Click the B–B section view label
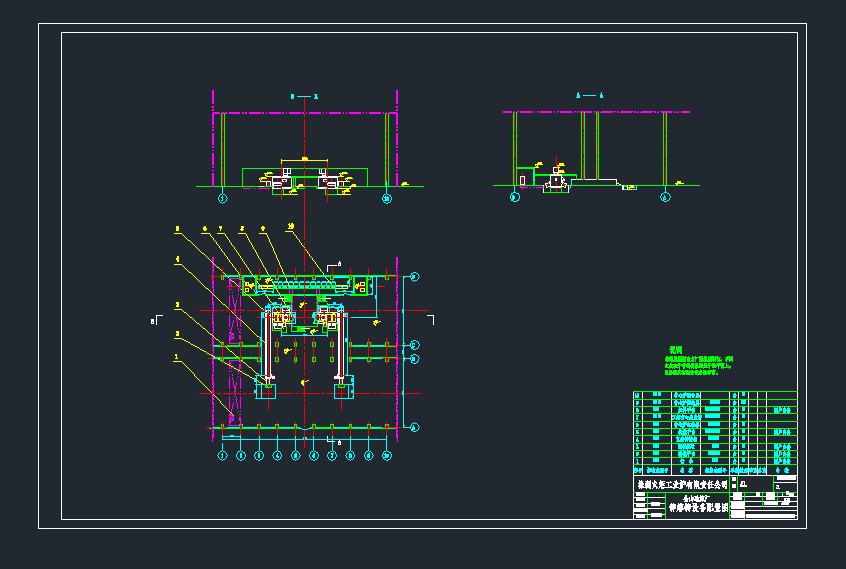This screenshot has height=569, width=846. coord(303,96)
